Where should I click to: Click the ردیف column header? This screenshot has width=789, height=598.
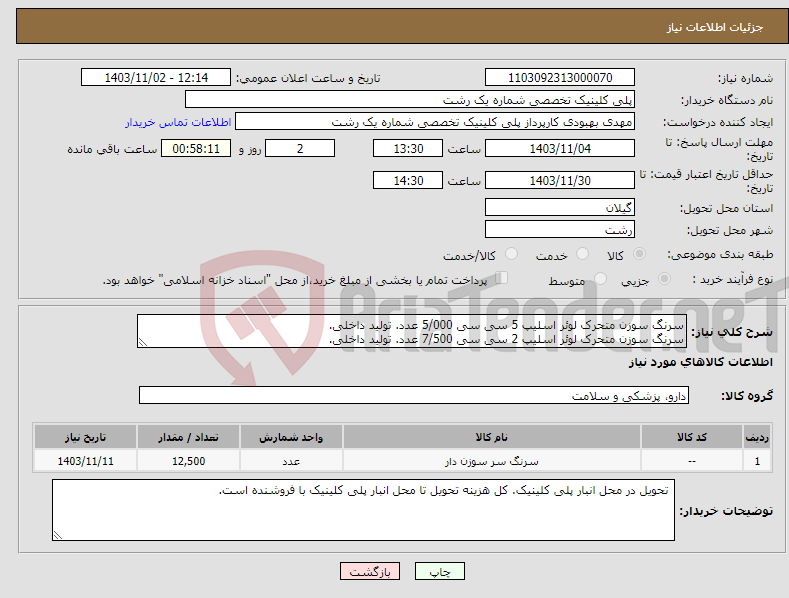click(x=757, y=437)
